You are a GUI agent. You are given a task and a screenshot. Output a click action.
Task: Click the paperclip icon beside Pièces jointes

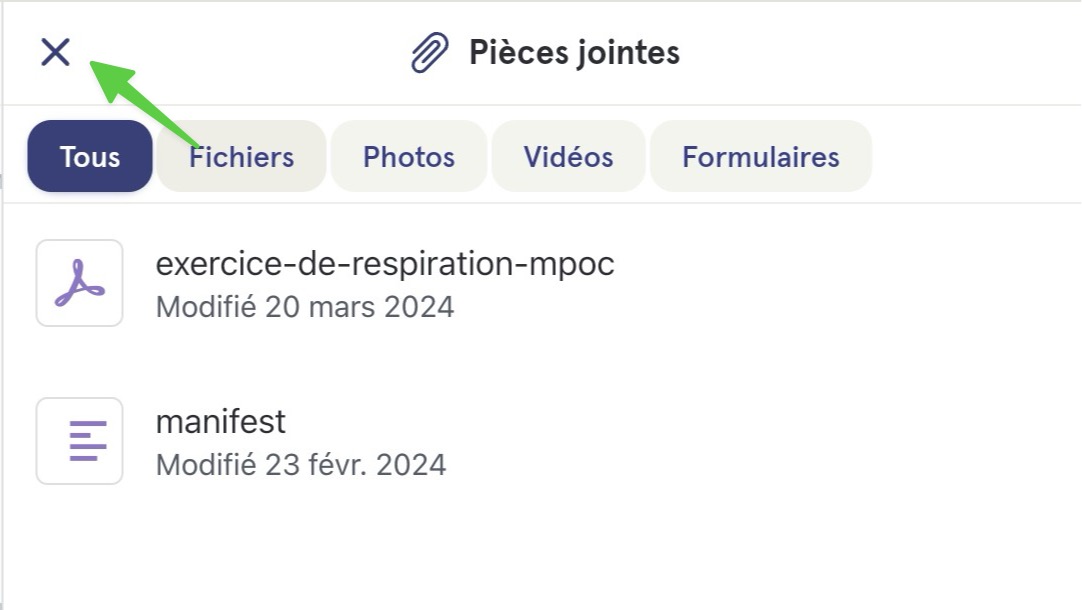point(430,52)
